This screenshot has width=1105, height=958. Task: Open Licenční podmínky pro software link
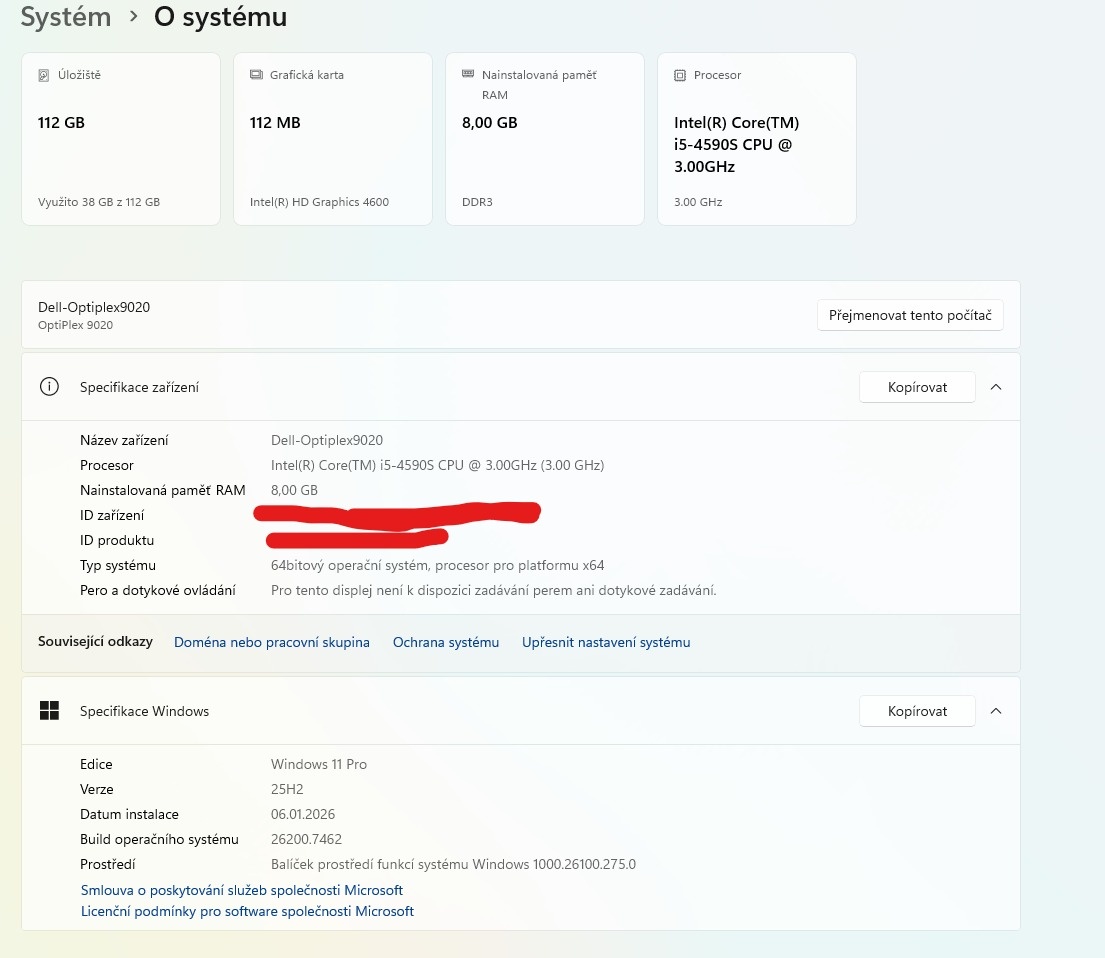click(247, 911)
